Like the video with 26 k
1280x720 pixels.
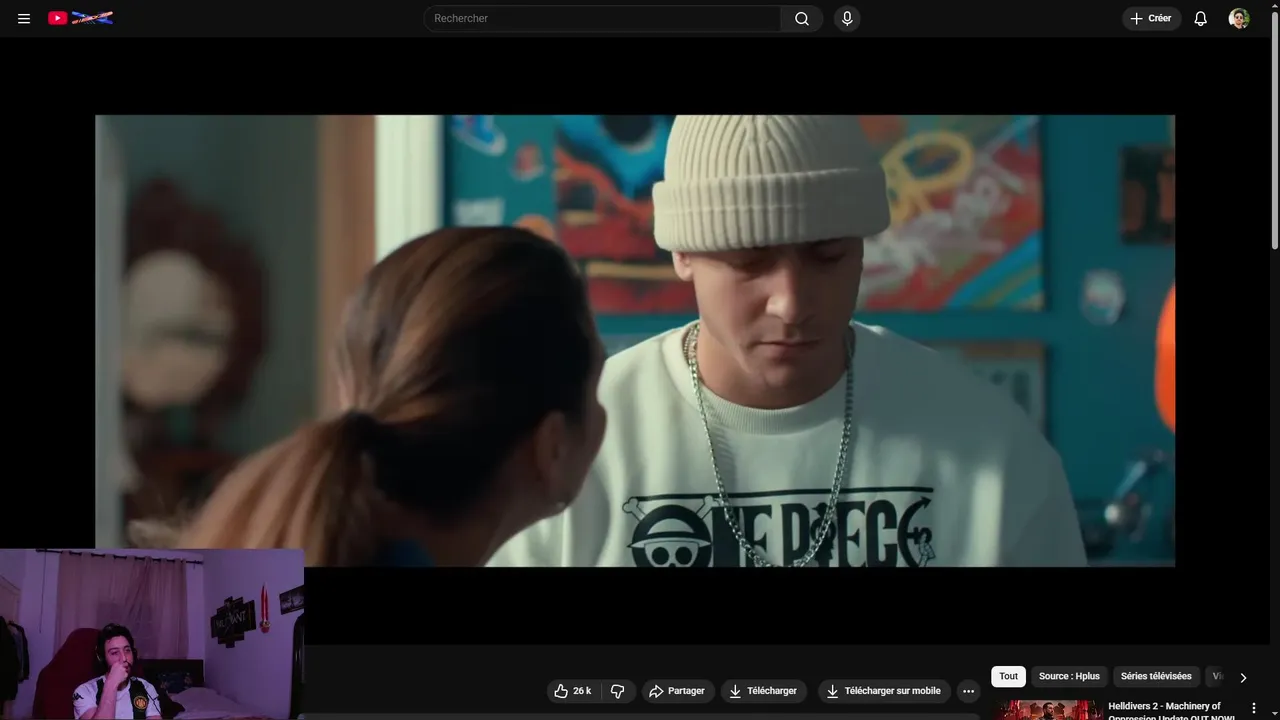(x=572, y=691)
